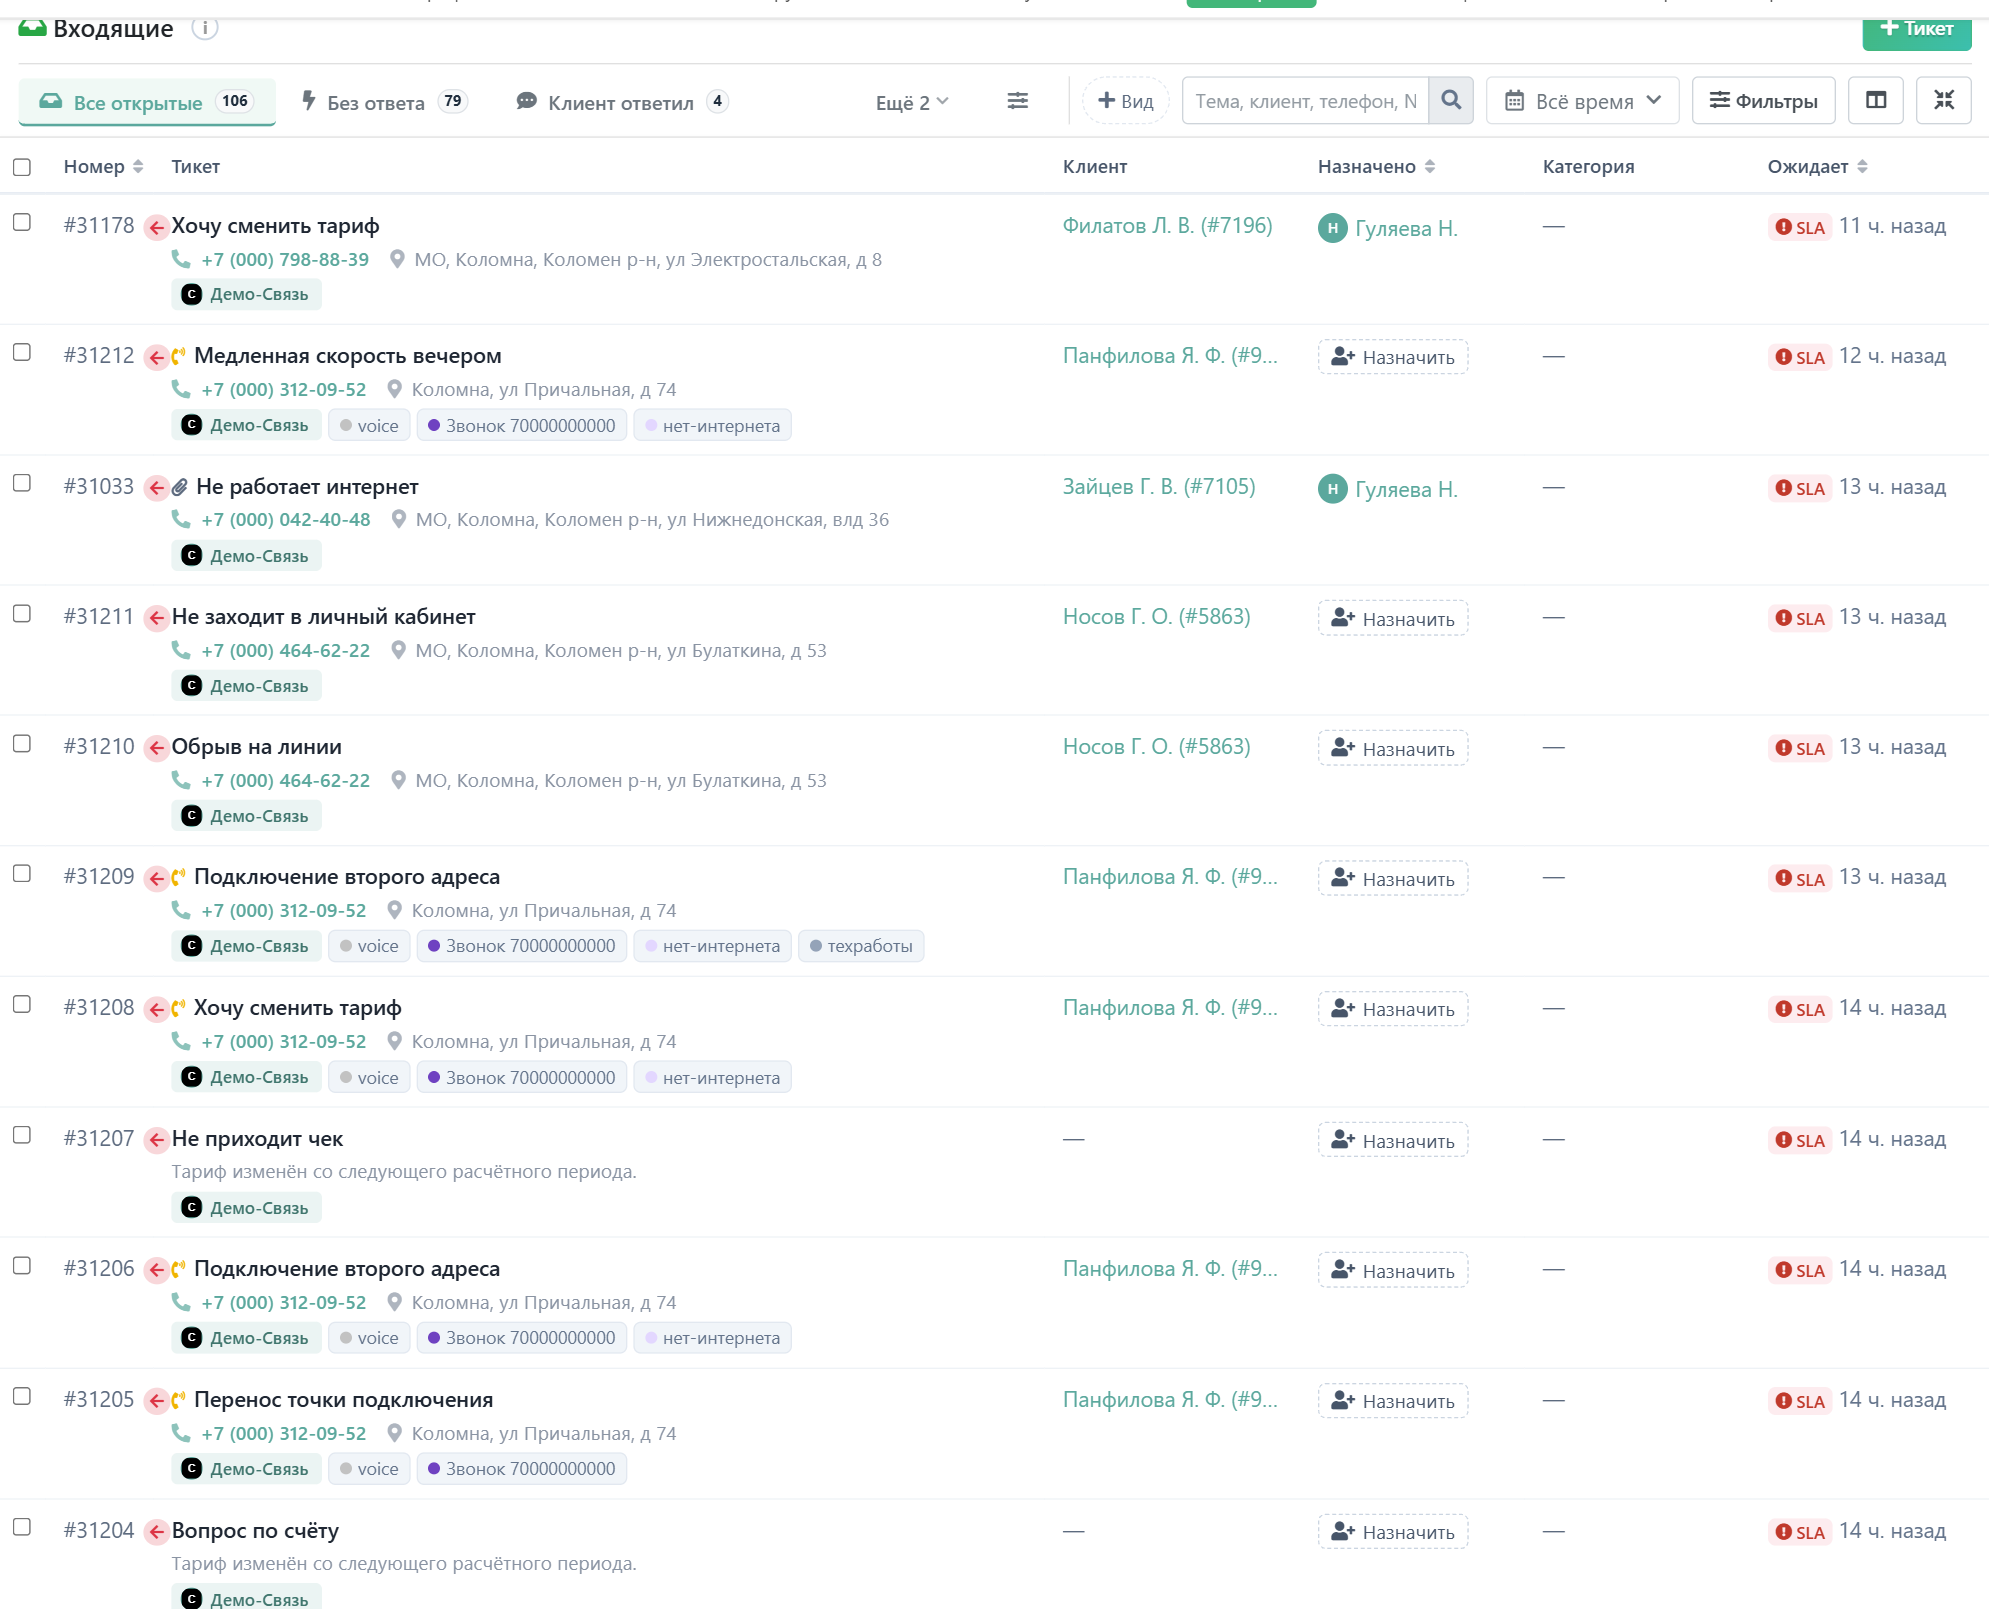
Task: Check the box for ticket #31210
Action: point(22,744)
